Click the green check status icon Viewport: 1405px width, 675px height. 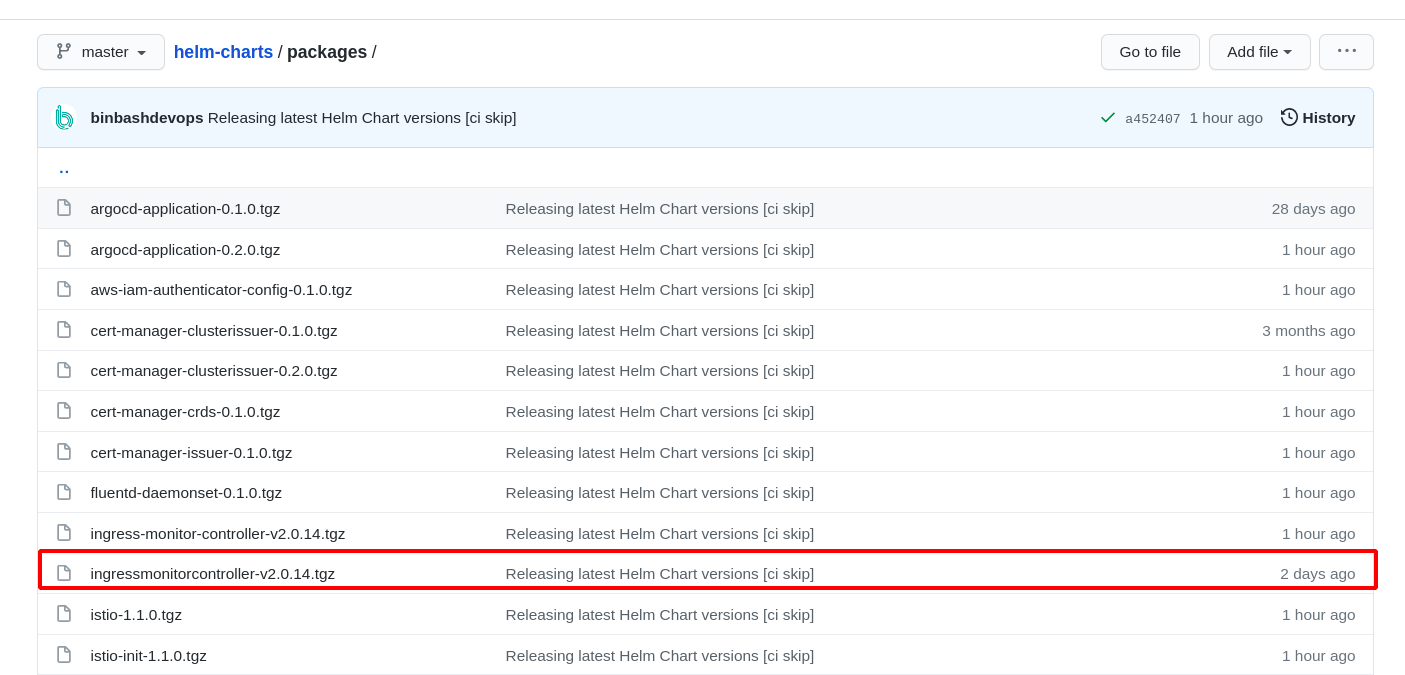tap(1107, 117)
